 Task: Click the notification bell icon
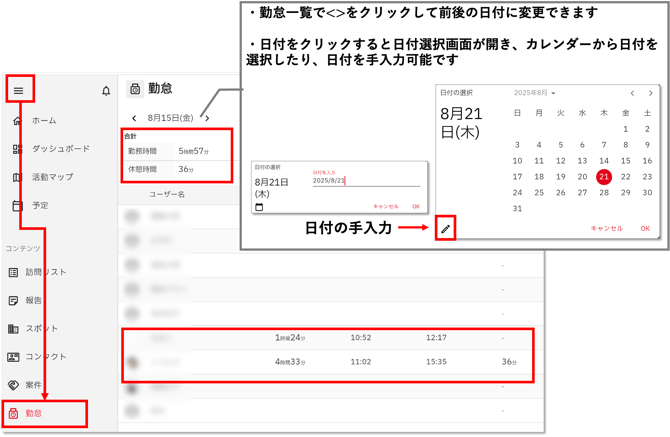pyautogui.click(x=106, y=91)
